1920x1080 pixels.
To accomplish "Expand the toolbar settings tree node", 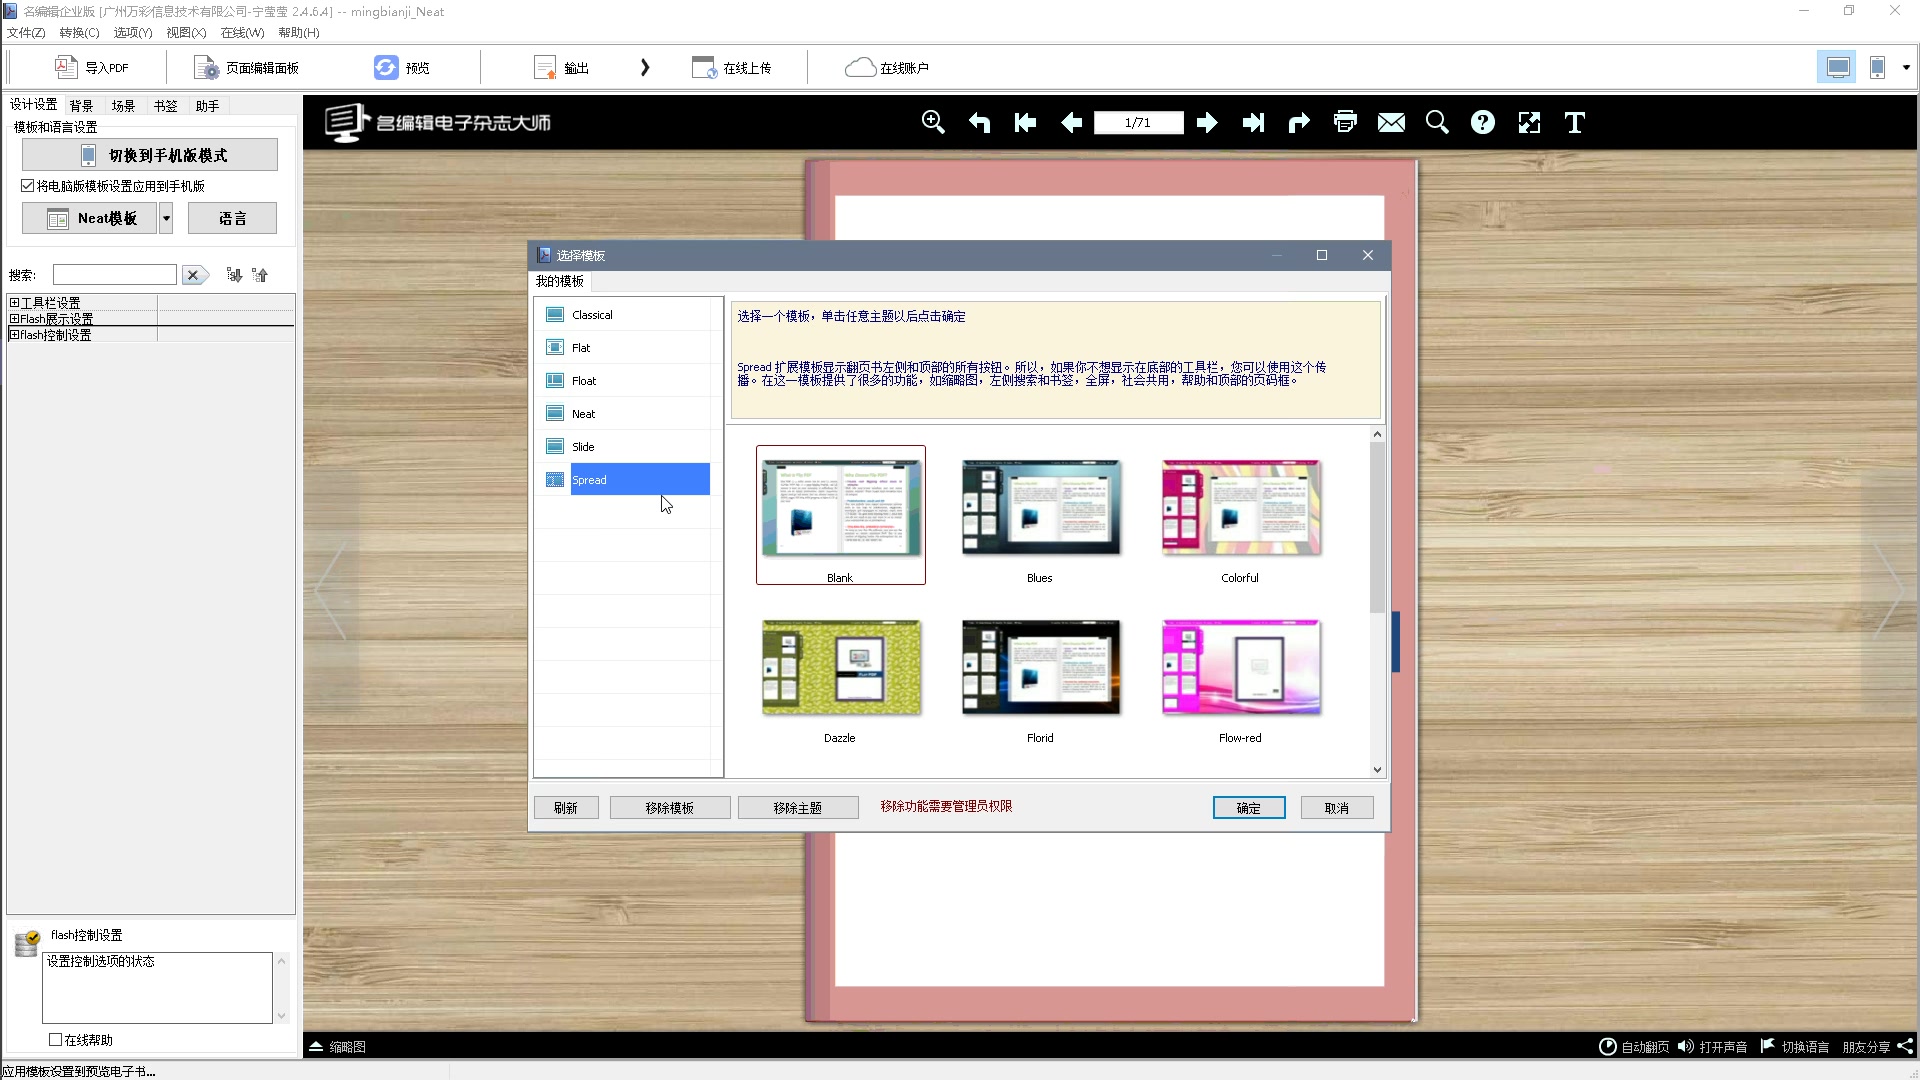I will point(14,302).
